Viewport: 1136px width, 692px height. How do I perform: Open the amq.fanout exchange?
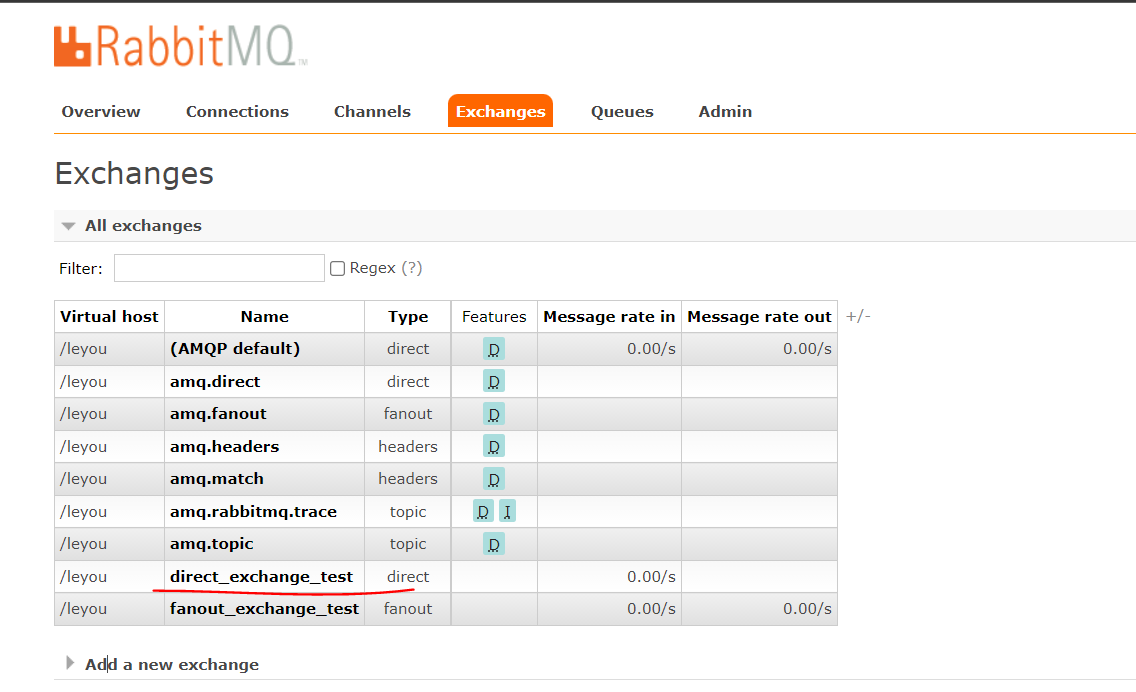(x=218, y=414)
